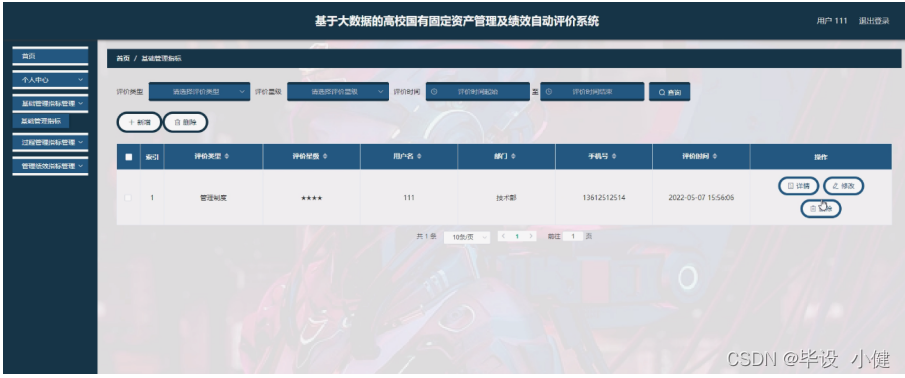Image resolution: width=905 pixels, height=378 pixels.
Task: Click 首页 in the breadcrumb
Action: tap(122, 58)
